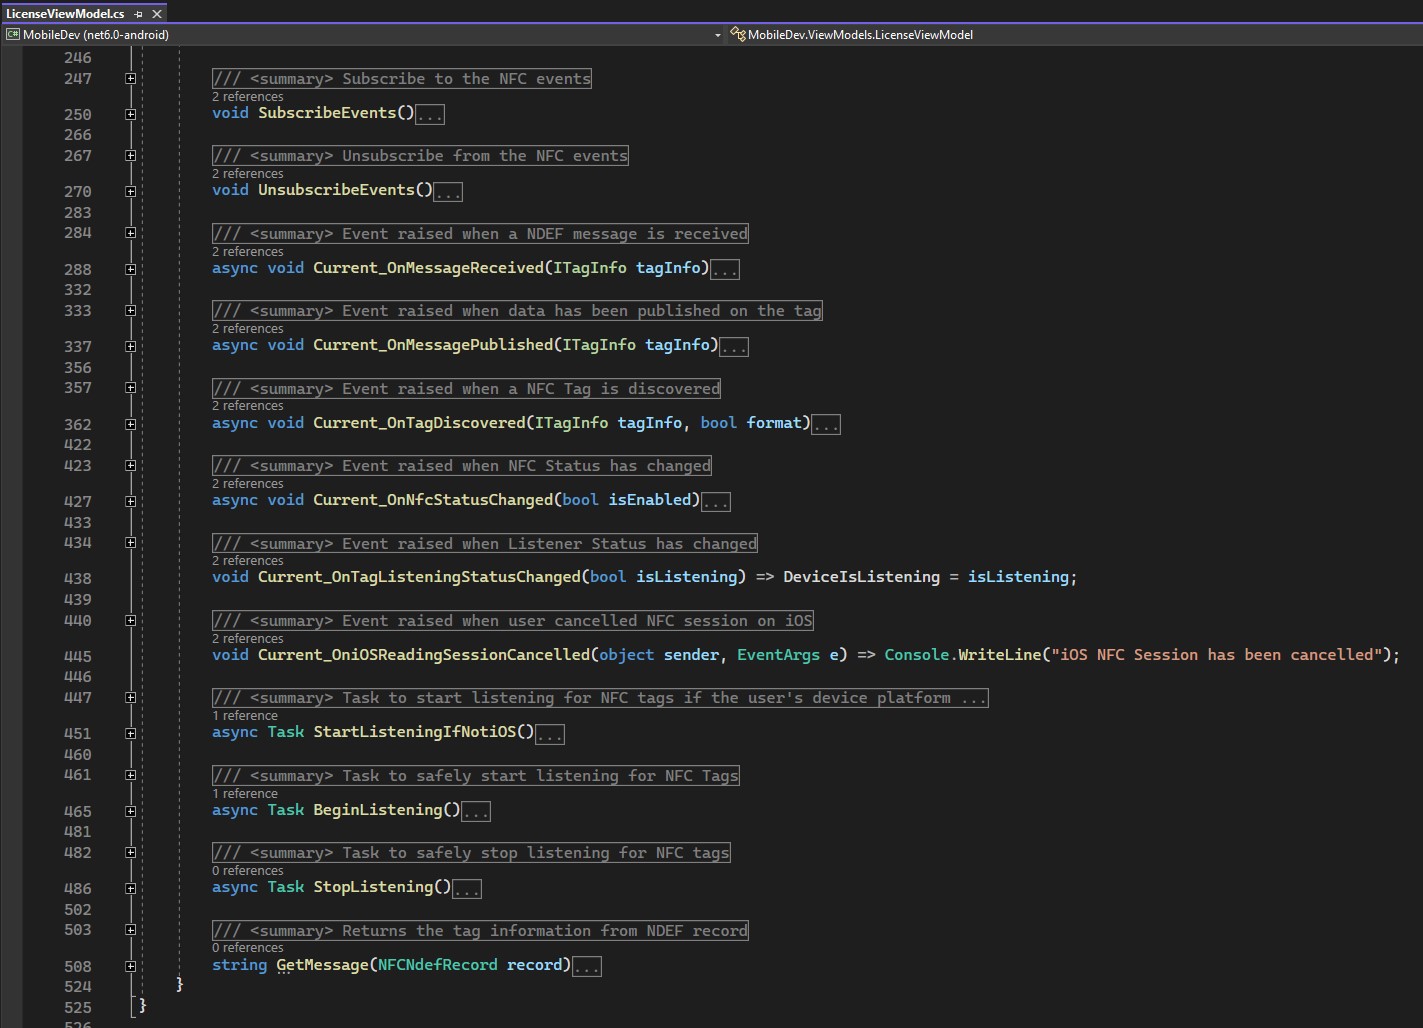This screenshot has height=1028, width=1423.
Task: Click the ellipsis box after Current_OnTagDiscovered
Action: pos(826,424)
